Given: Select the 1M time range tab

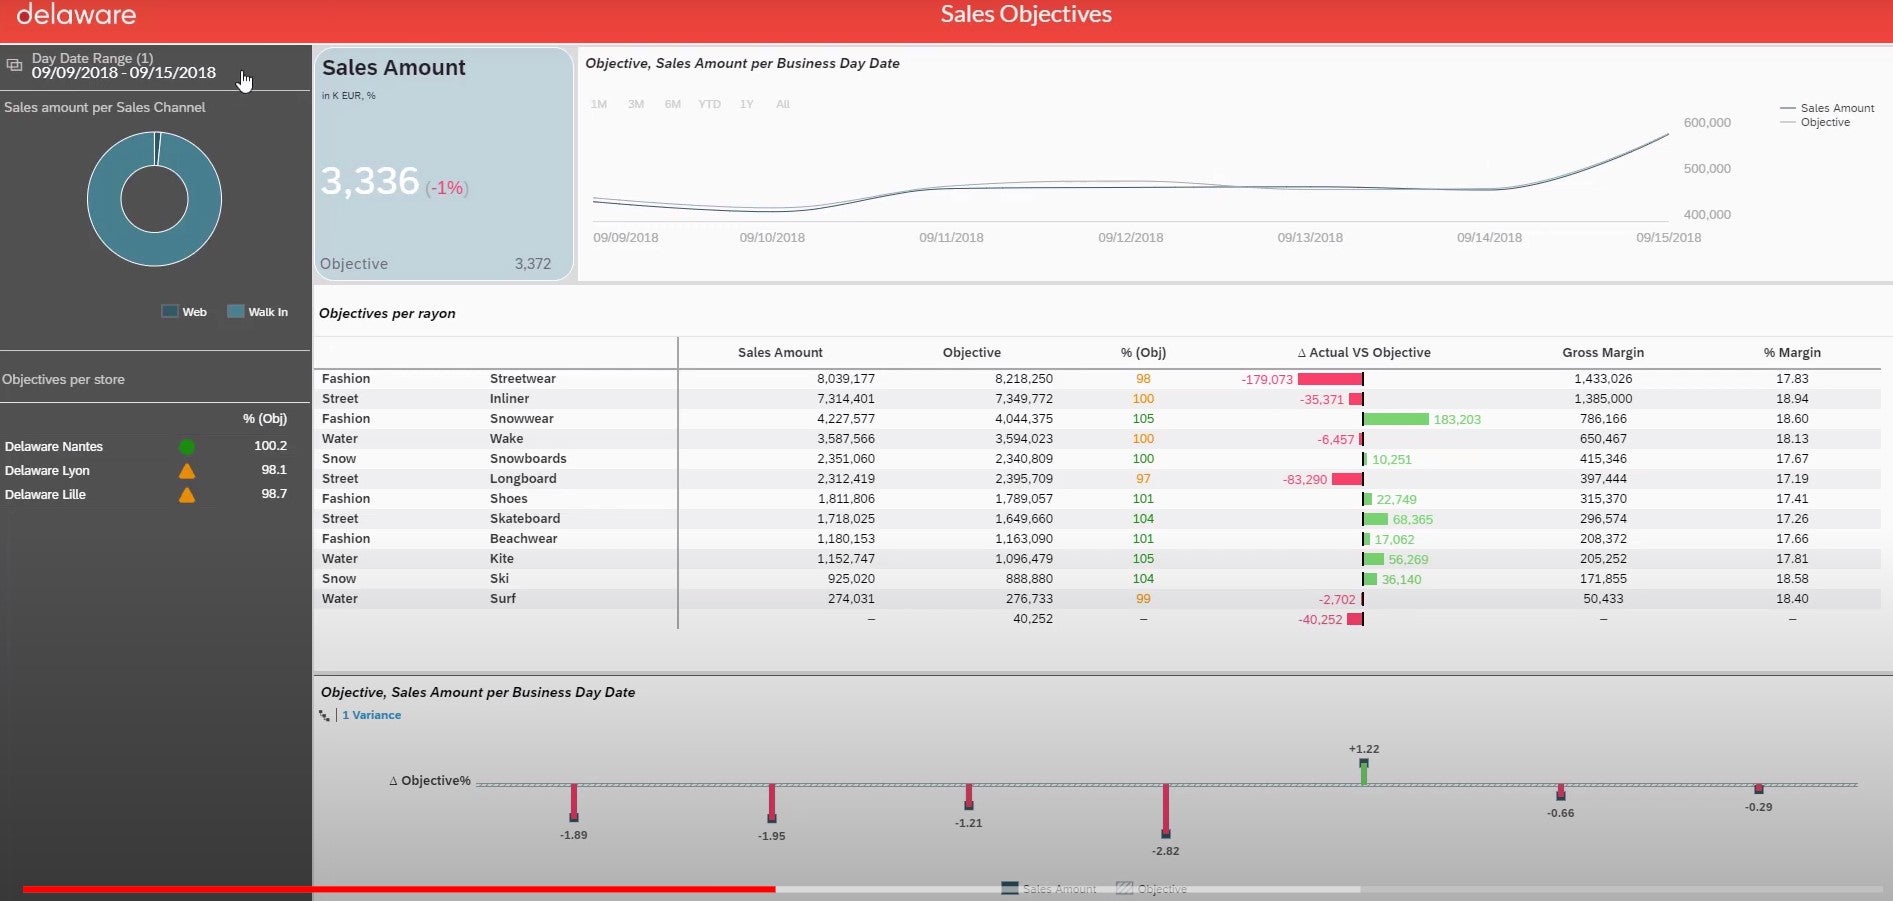Looking at the screenshot, I should tap(599, 104).
